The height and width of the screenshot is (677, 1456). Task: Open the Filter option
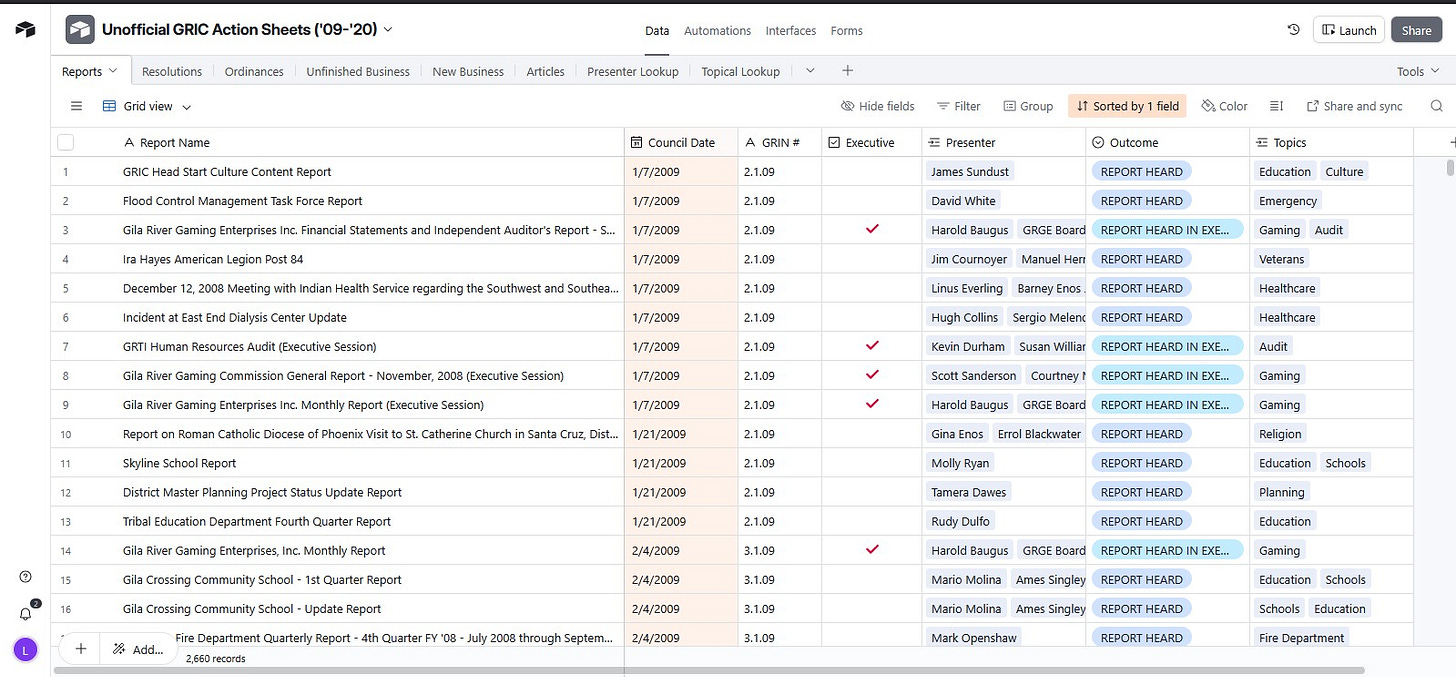tap(958, 106)
